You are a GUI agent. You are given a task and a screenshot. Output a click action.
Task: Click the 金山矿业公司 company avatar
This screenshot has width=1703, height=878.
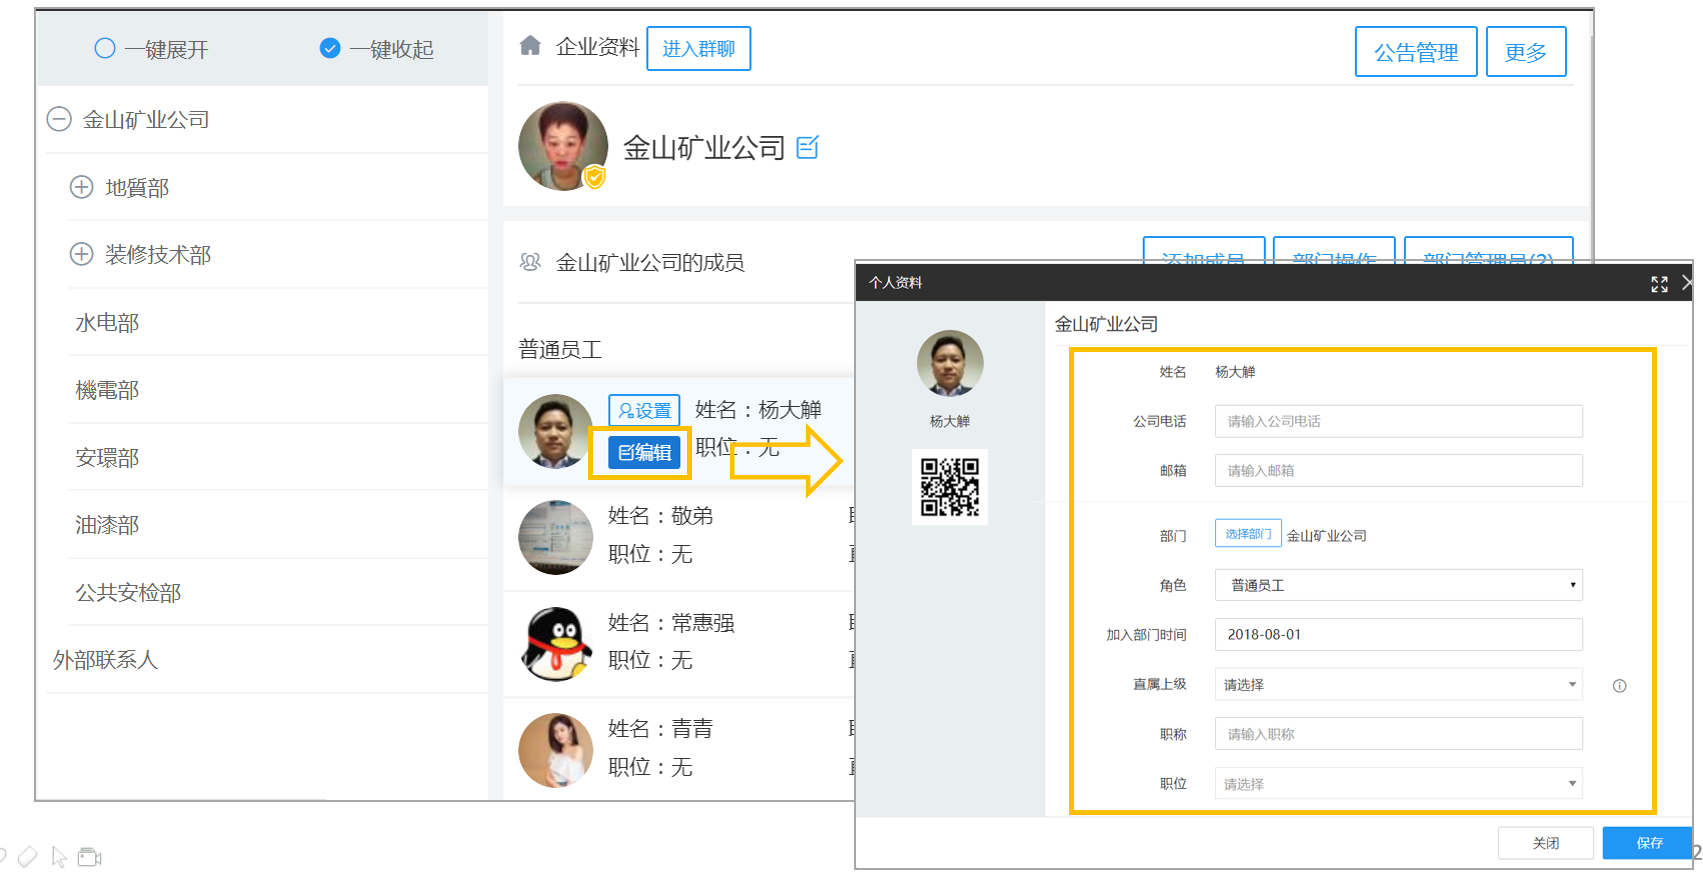coord(563,146)
